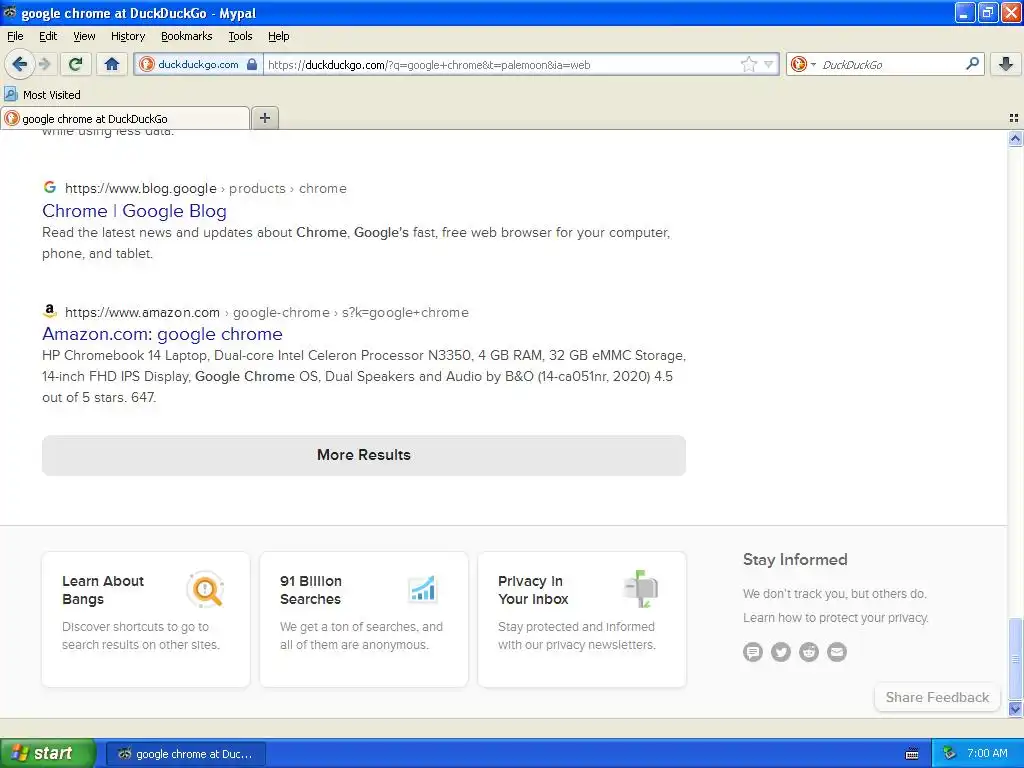Click the scrollbar down arrow
Screen dimensions: 1024x768
pyautogui.click(x=1016, y=709)
